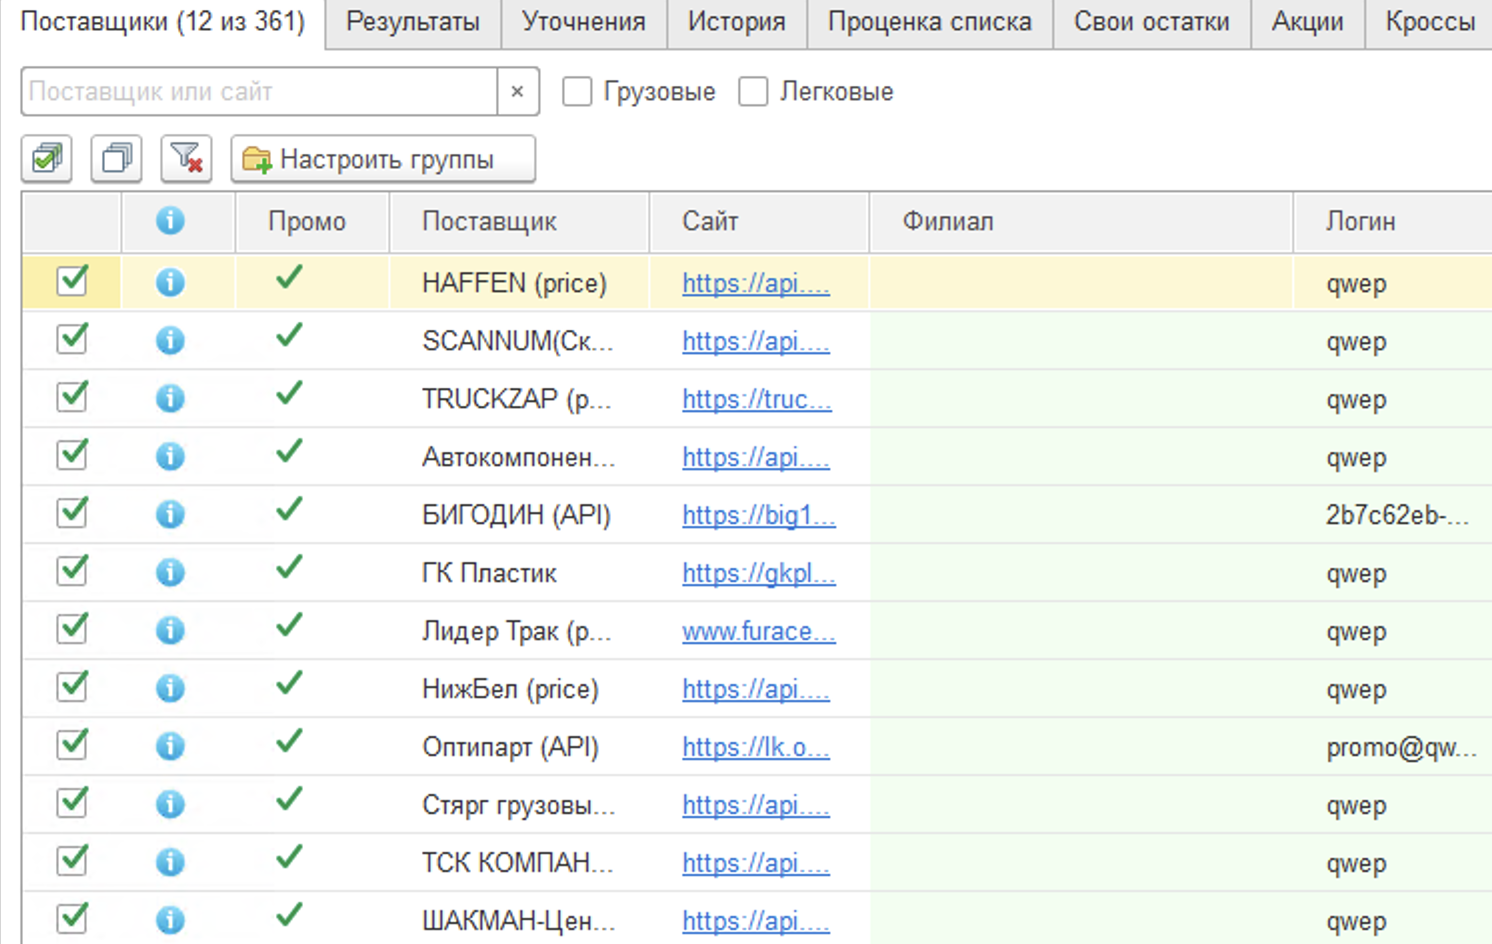Switch to the Акции tab
The image size is (1492, 944).
tap(1308, 22)
